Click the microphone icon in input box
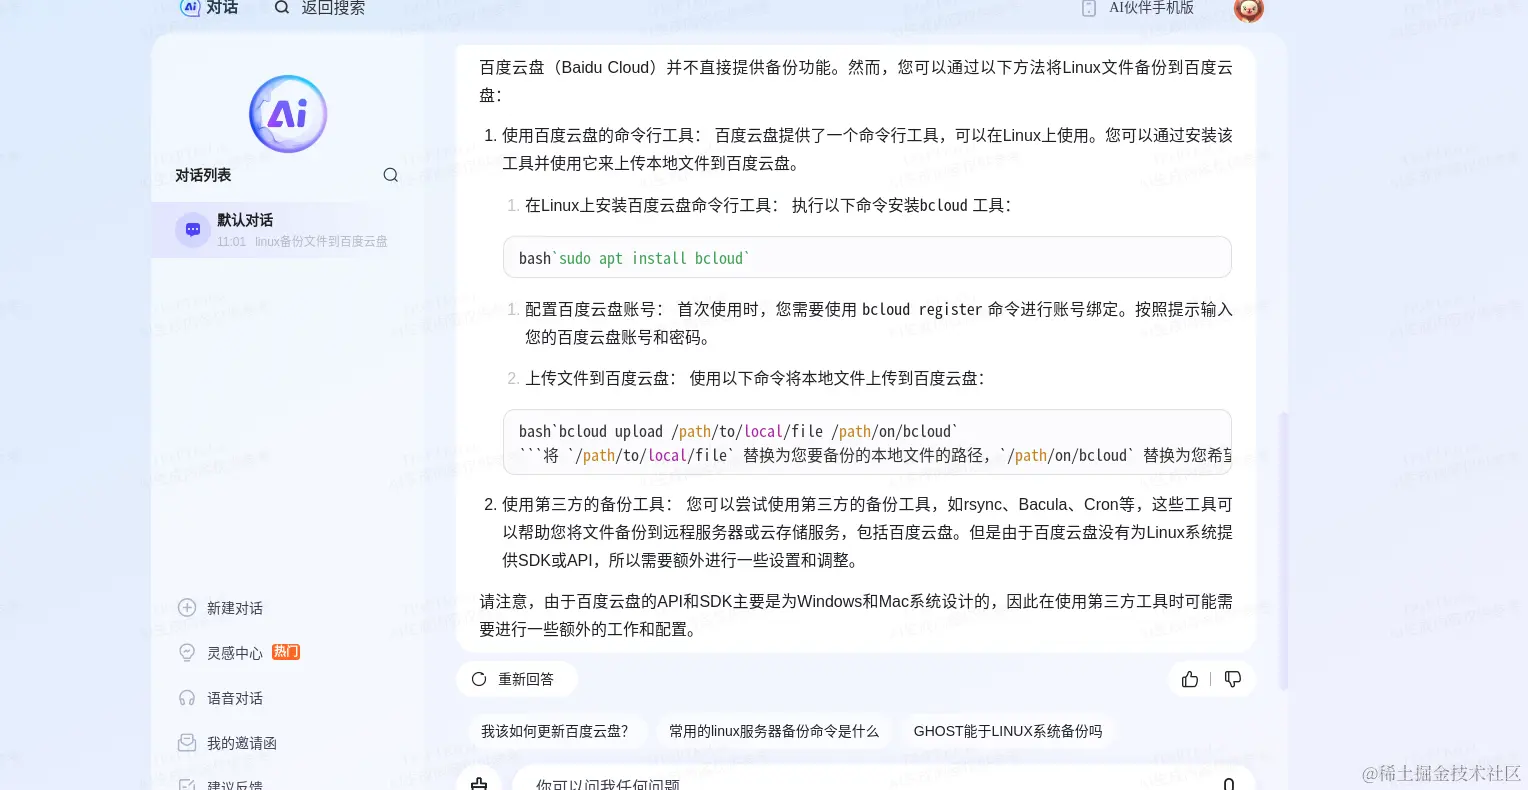Image resolution: width=1528 pixels, height=790 pixels. [1229, 784]
